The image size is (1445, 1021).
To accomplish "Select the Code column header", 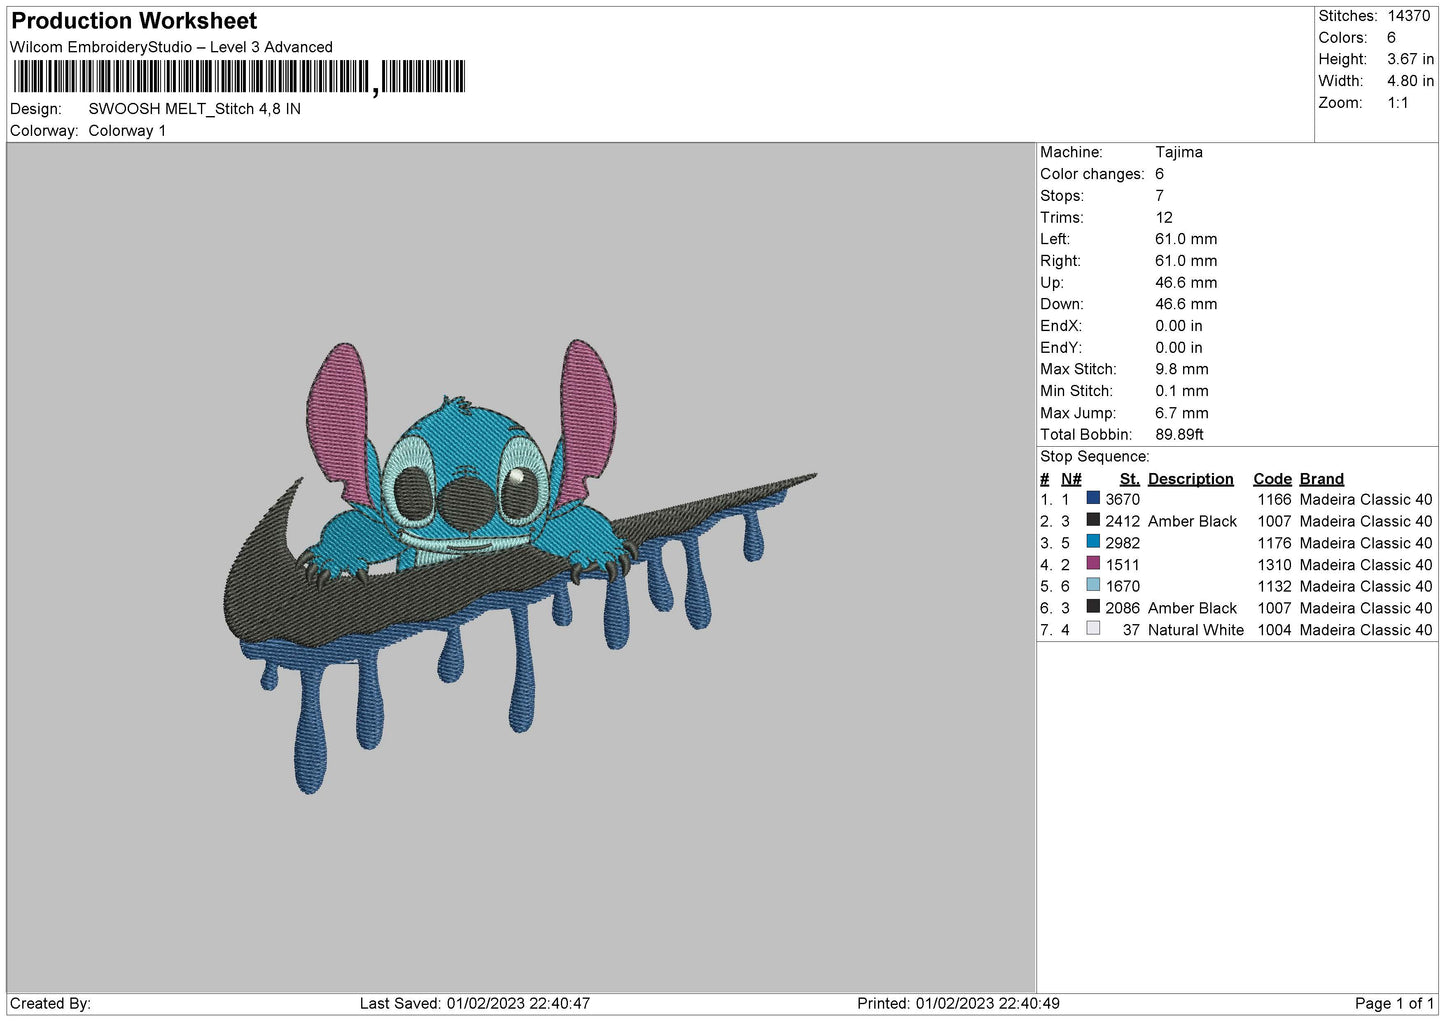I will [1272, 479].
